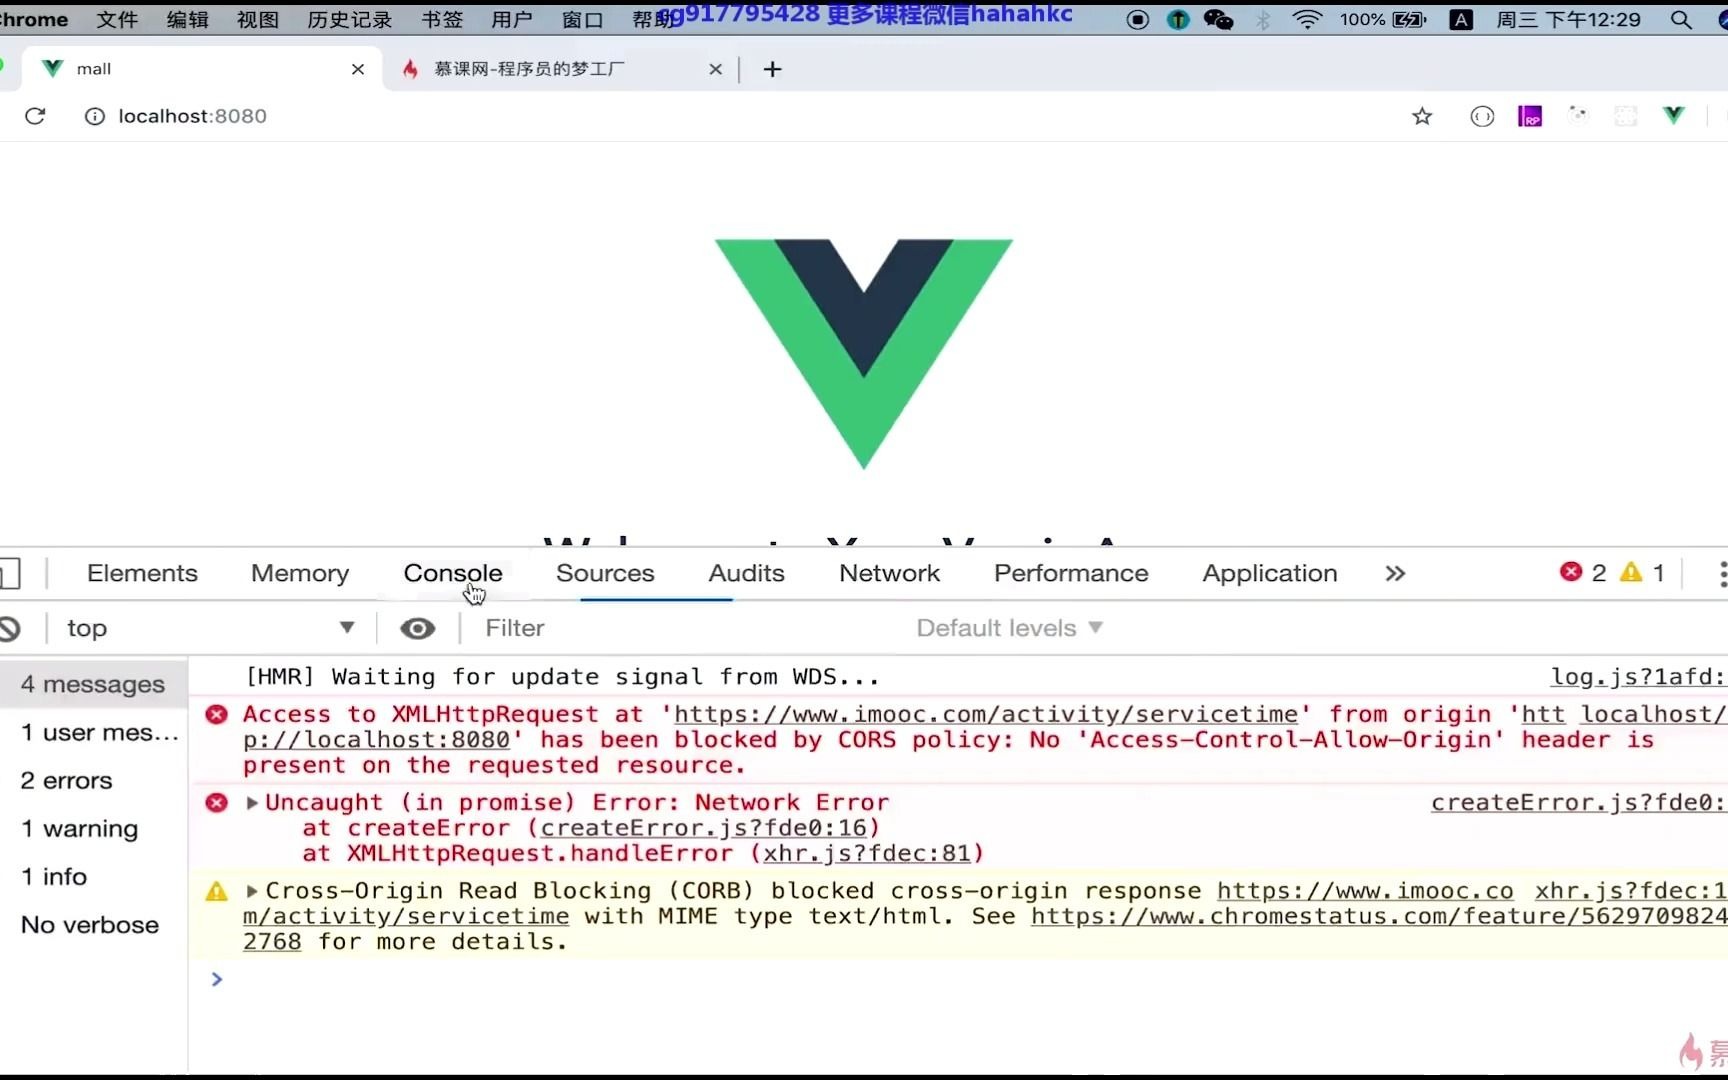Image resolution: width=1728 pixels, height=1080 pixels.
Task: Open the Application panel
Action: click(x=1270, y=573)
